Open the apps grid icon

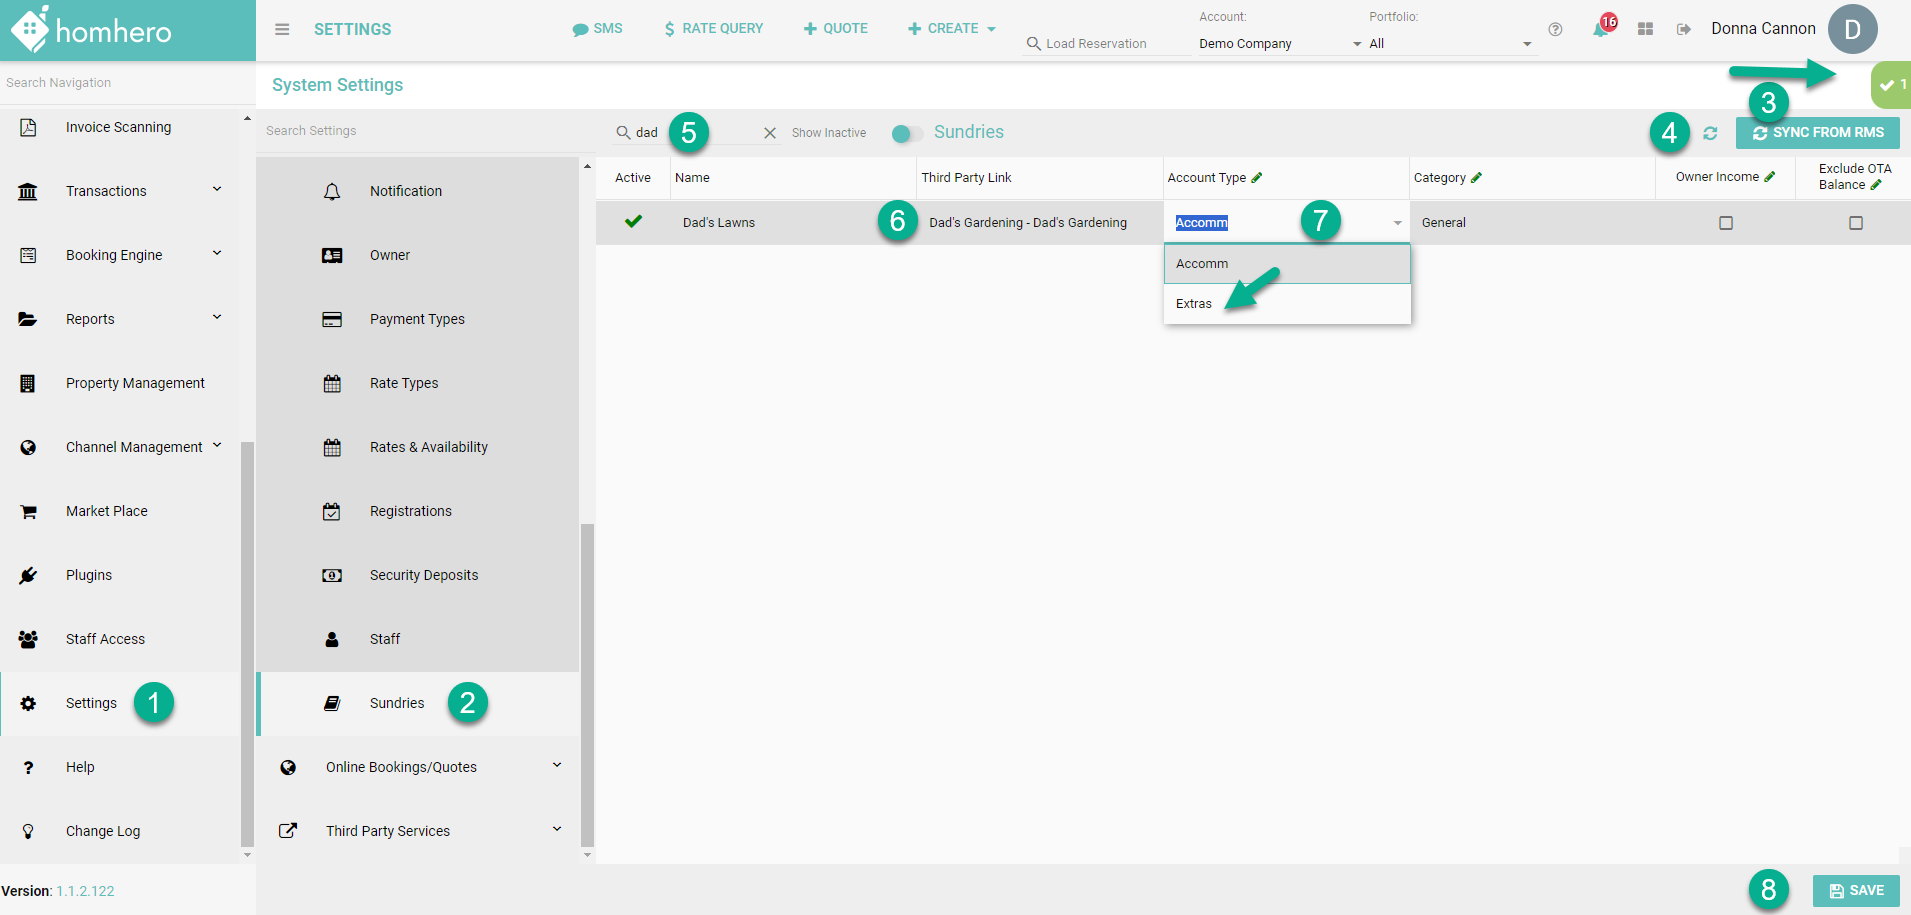pyautogui.click(x=1645, y=29)
